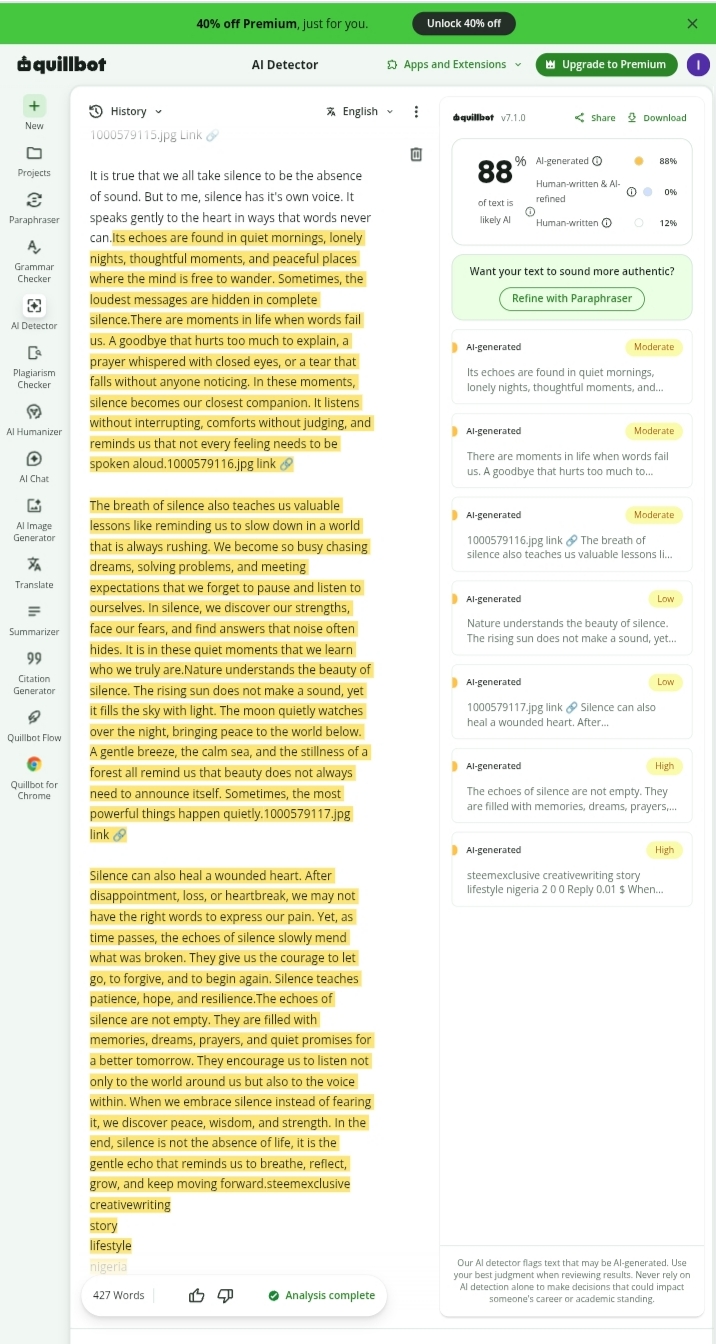Give thumbs up feedback
716x1344 pixels.
[197, 1295]
